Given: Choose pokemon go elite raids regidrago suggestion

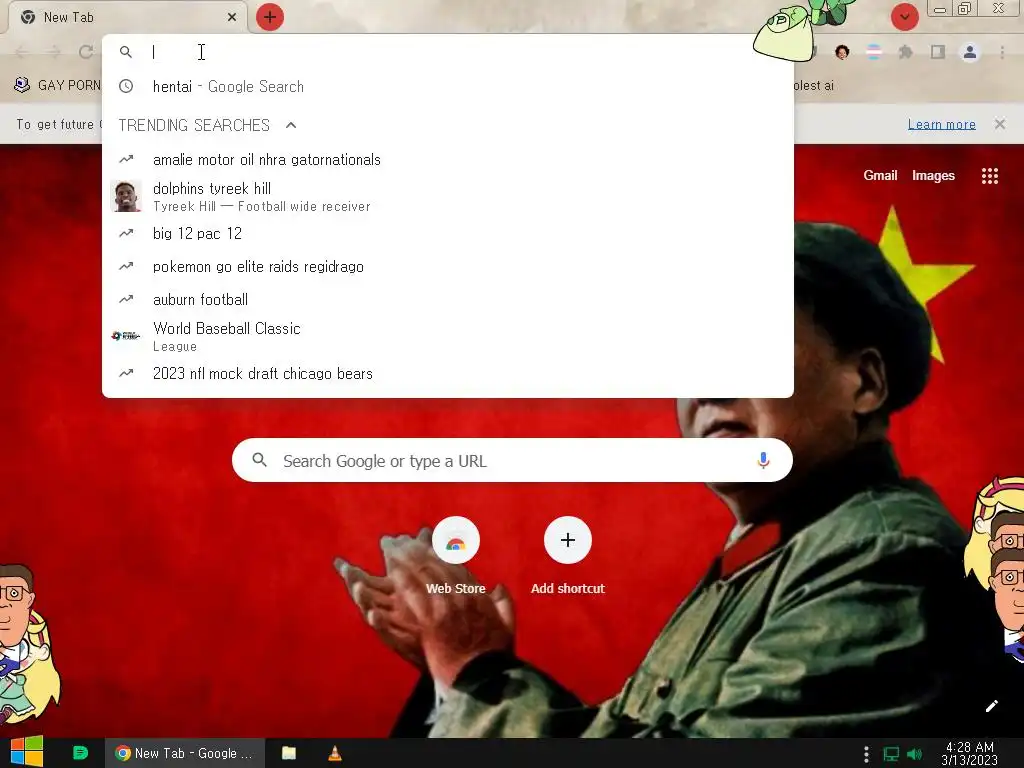Looking at the screenshot, I should (x=448, y=266).
